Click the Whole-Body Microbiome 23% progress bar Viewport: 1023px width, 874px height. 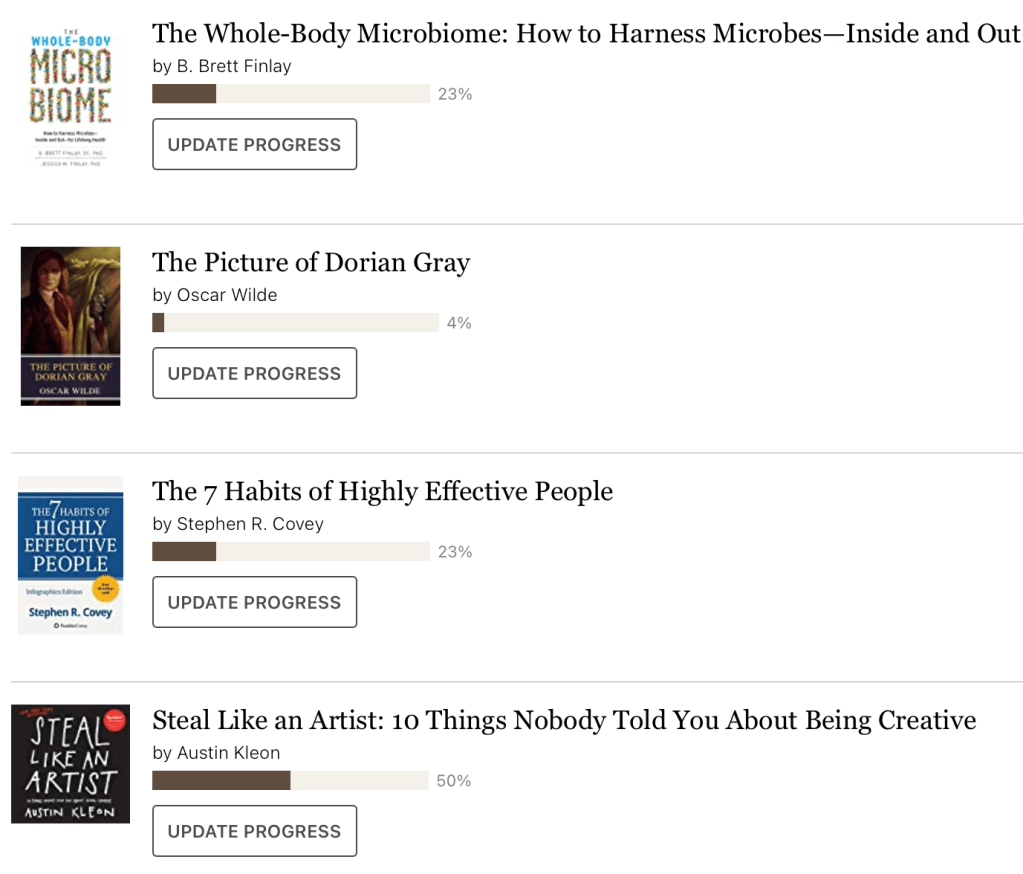pyautogui.click(x=290, y=94)
